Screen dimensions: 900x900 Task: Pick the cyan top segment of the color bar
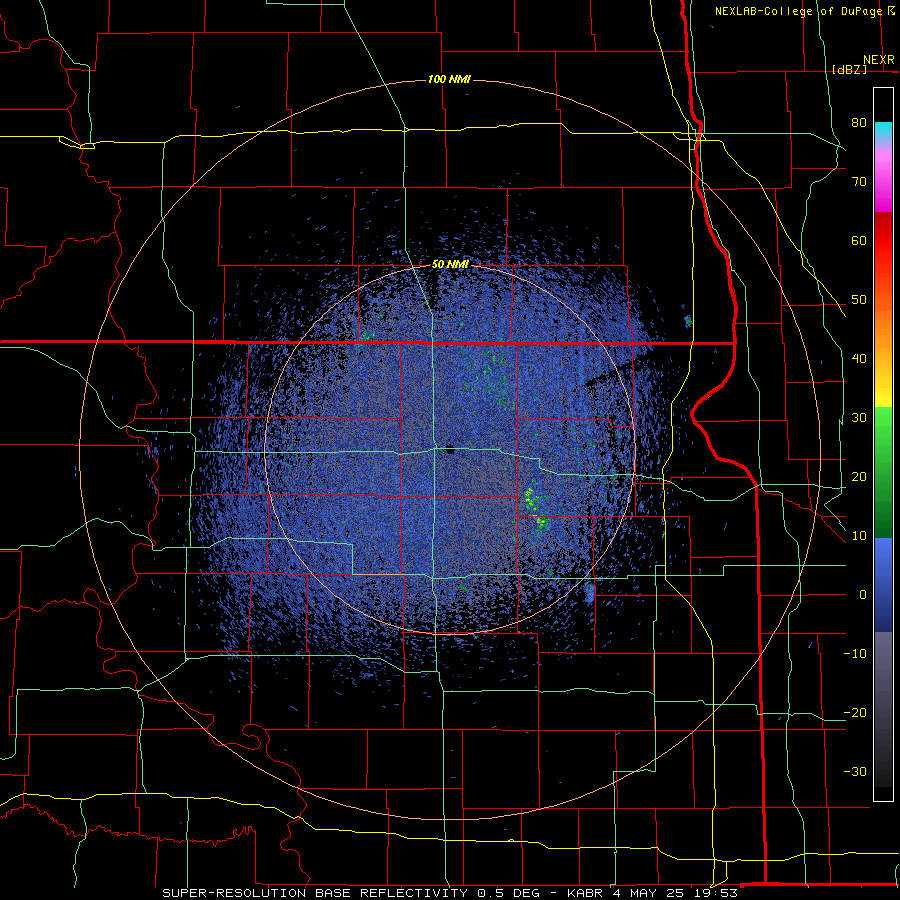pyautogui.click(x=883, y=131)
